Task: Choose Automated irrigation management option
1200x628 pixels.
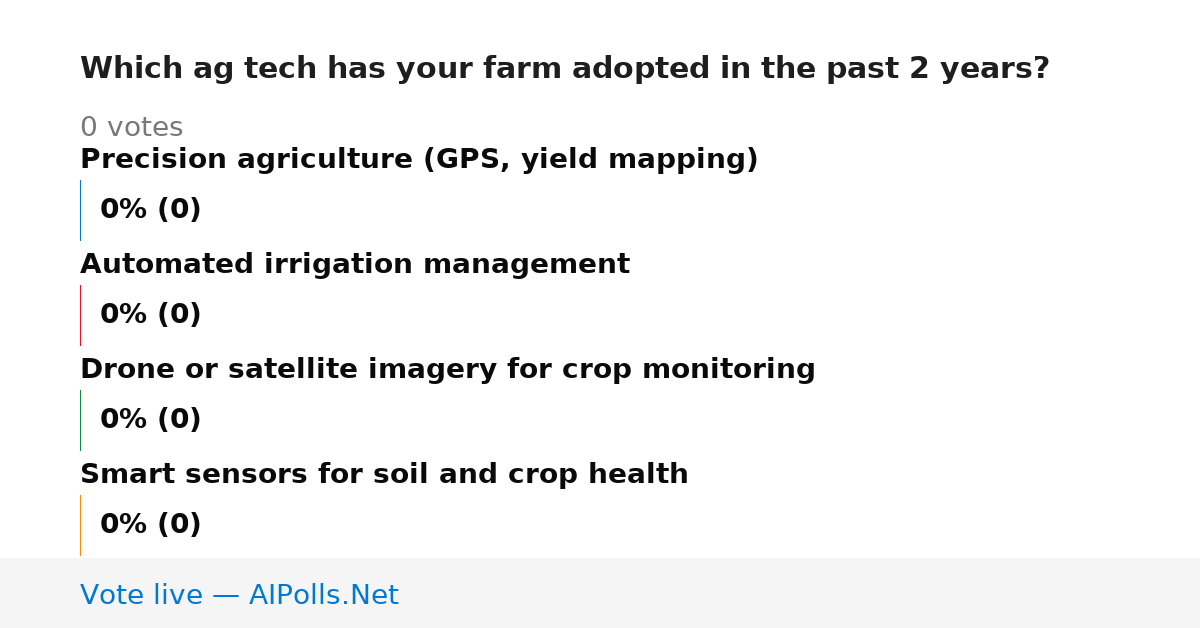Action: pos(355,265)
